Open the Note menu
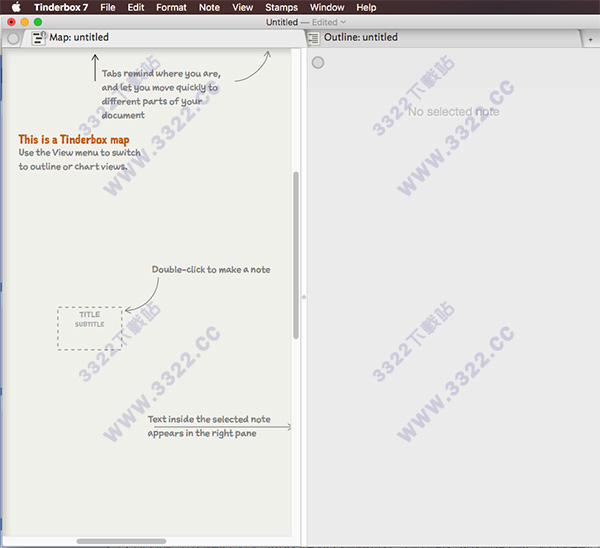 click(209, 7)
